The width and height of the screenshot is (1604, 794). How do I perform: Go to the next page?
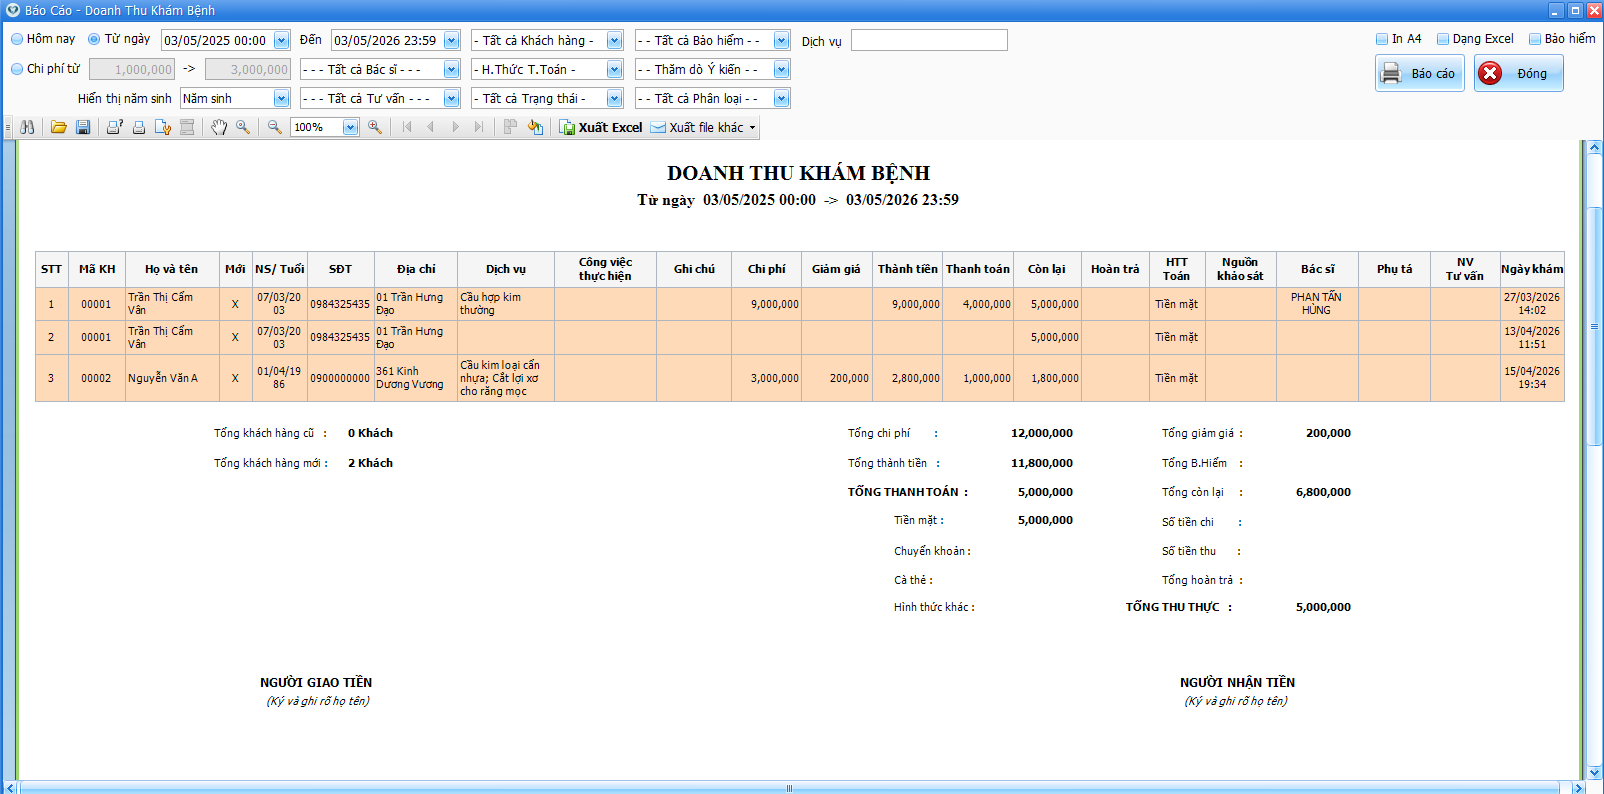(455, 127)
